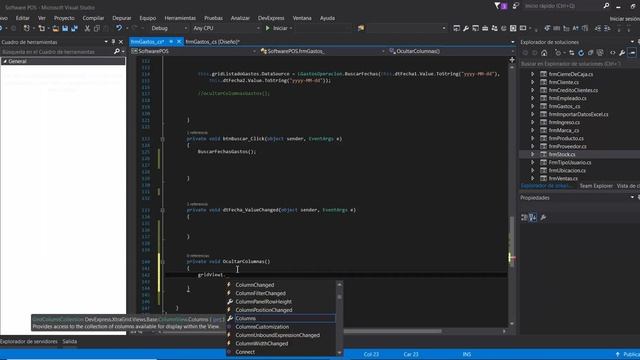Click the Quick Launch magnifier icon

click(x=606, y=6)
